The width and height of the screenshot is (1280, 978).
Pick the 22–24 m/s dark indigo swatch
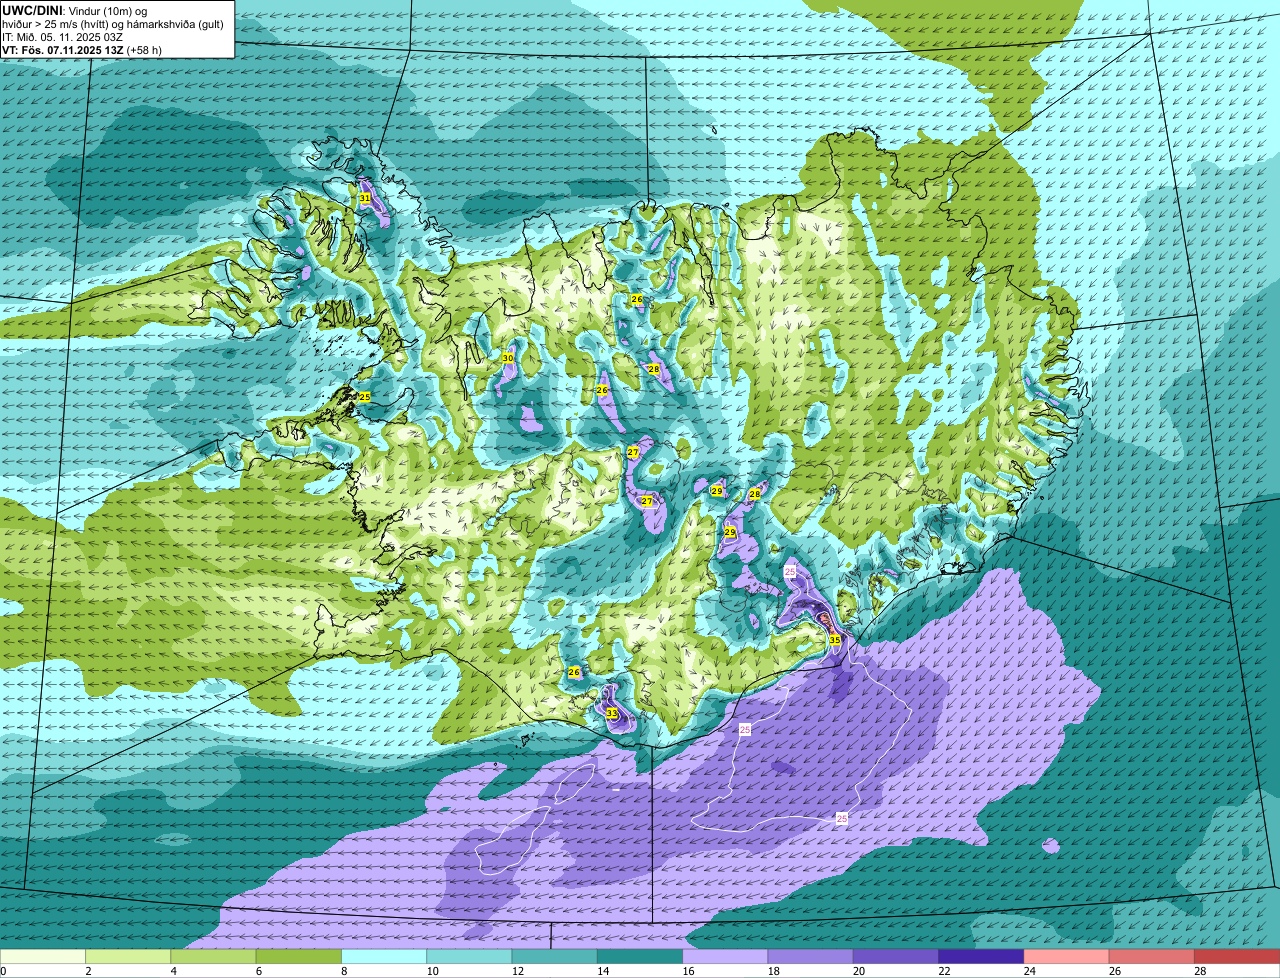(981, 957)
